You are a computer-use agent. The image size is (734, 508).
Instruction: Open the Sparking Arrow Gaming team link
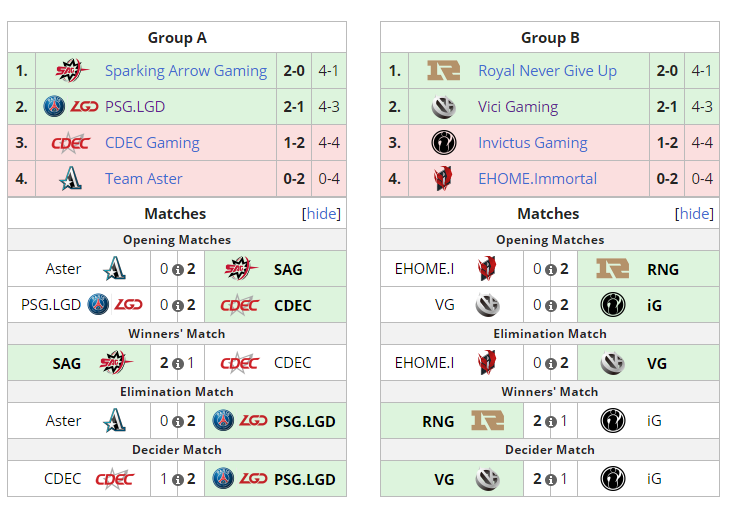(x=186, y=71)
